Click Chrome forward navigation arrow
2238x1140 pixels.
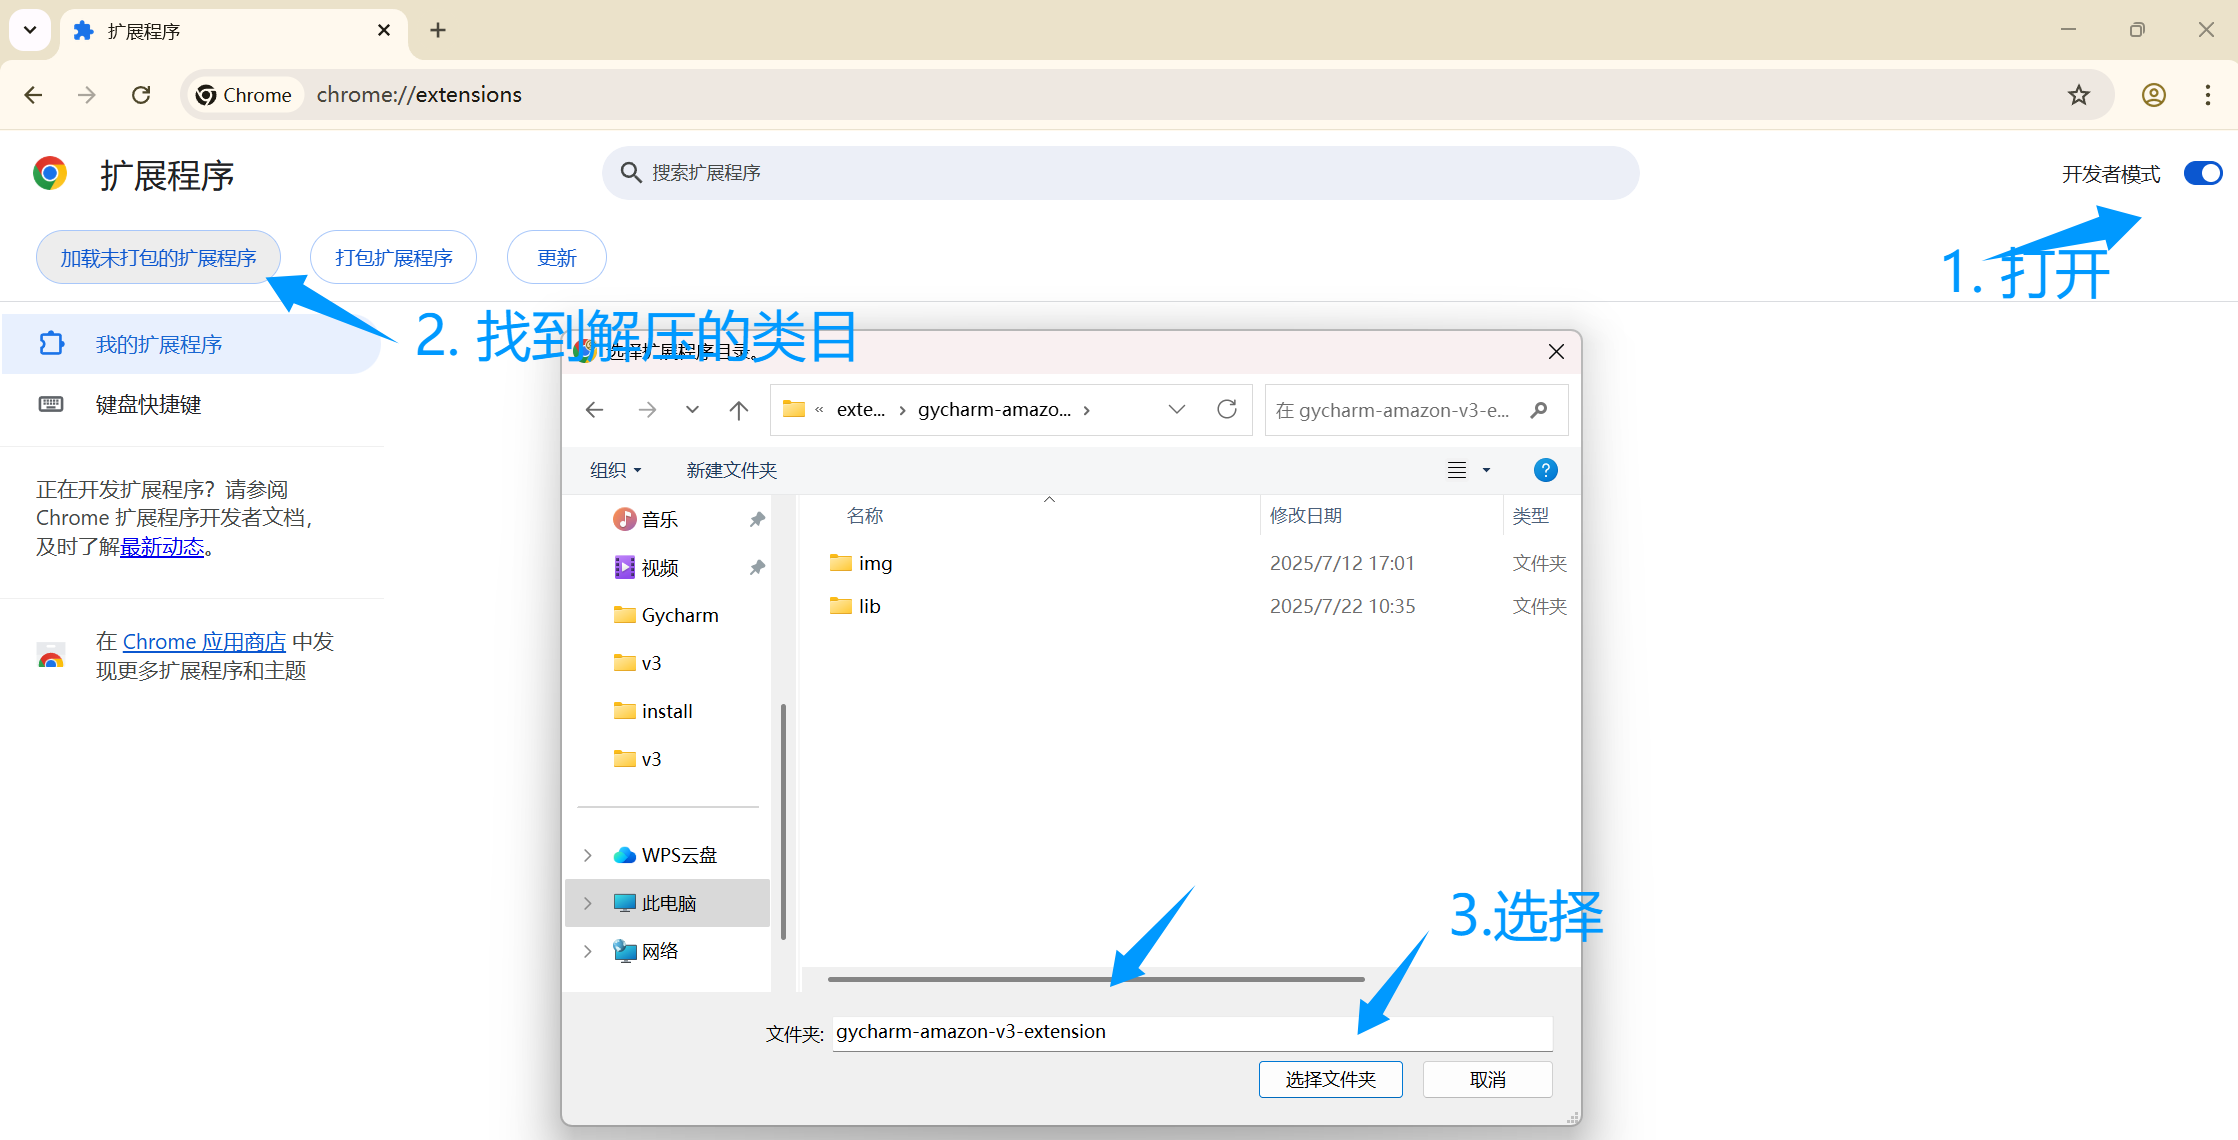point(87,95)
